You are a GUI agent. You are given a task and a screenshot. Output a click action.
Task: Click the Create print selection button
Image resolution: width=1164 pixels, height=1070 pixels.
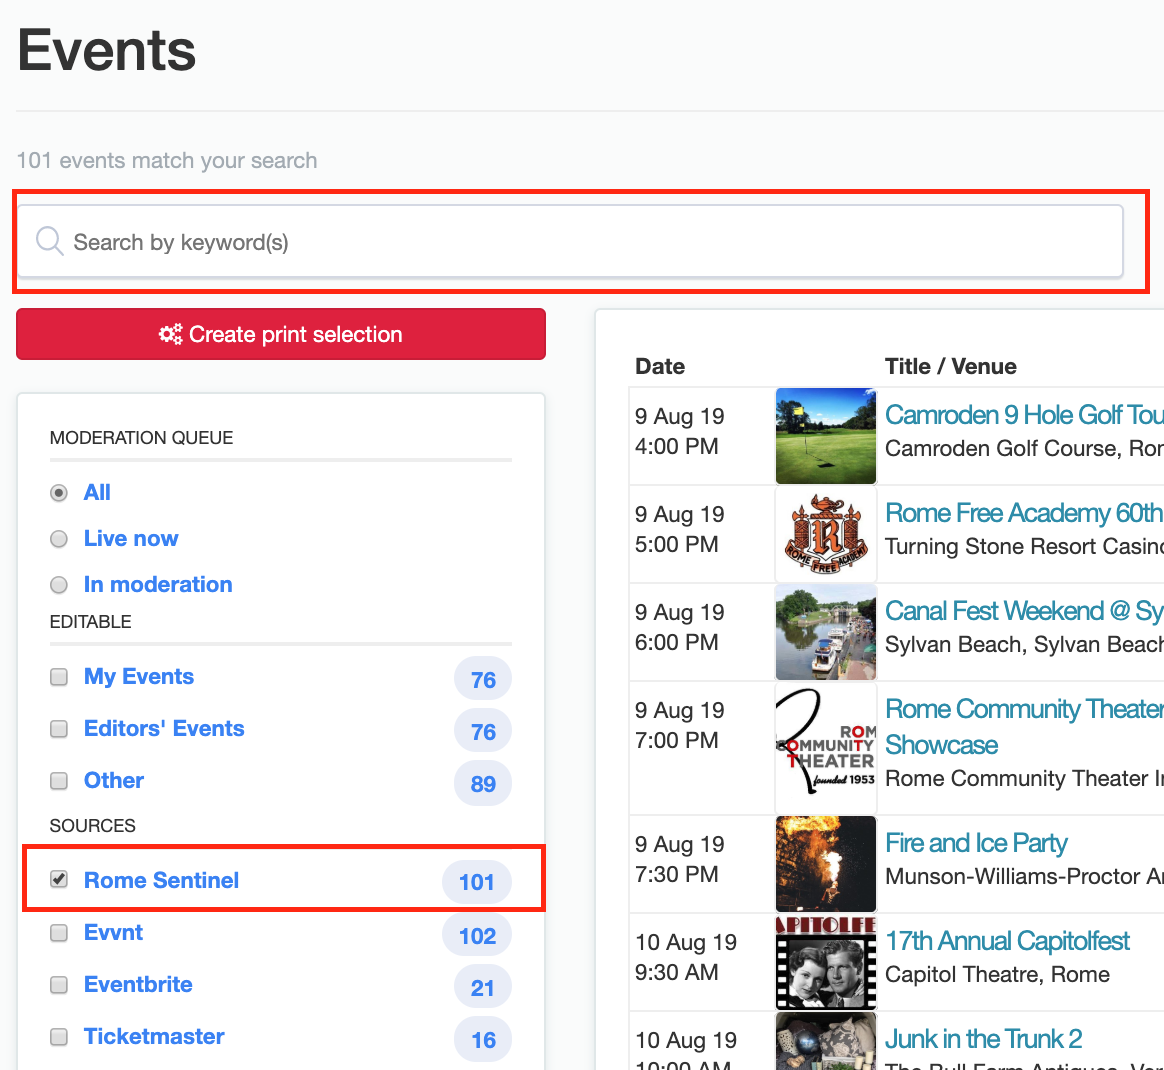tap(281, 334)
